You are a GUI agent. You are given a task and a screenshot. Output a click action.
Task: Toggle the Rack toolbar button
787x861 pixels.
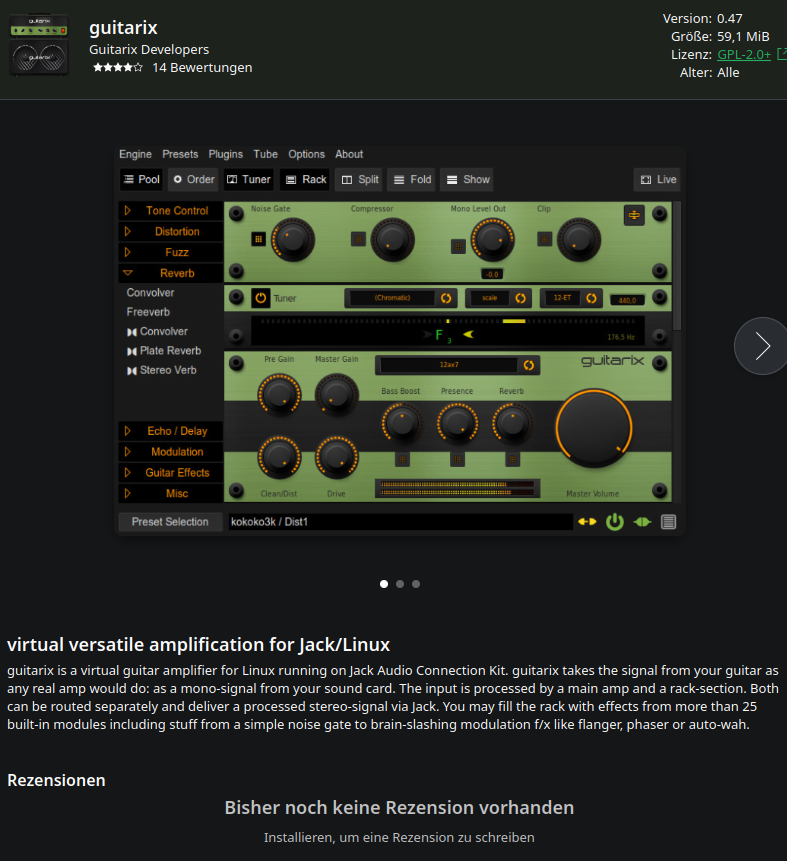point(305,180)
